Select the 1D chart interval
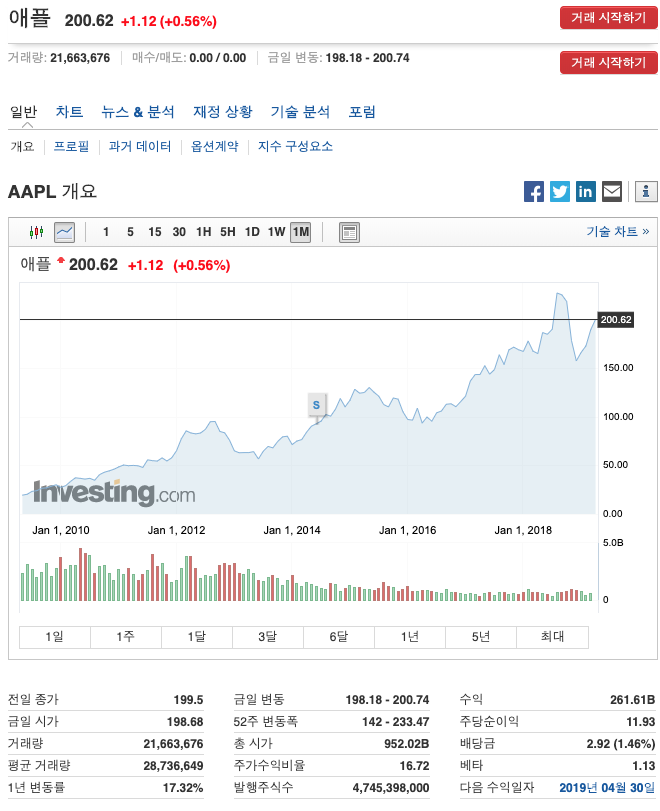Screen dimensions: 660x811 (x=252, y=232)
